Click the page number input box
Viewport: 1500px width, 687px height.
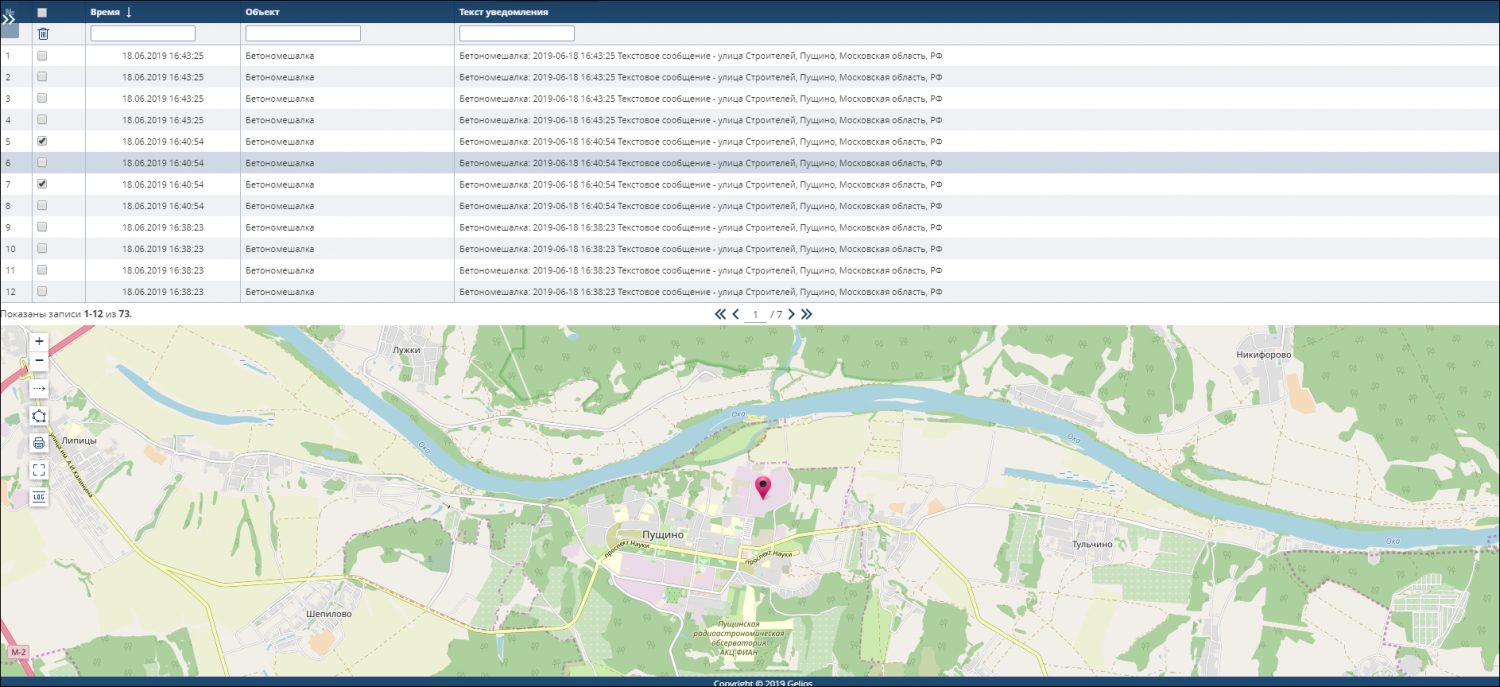[757, 314]
